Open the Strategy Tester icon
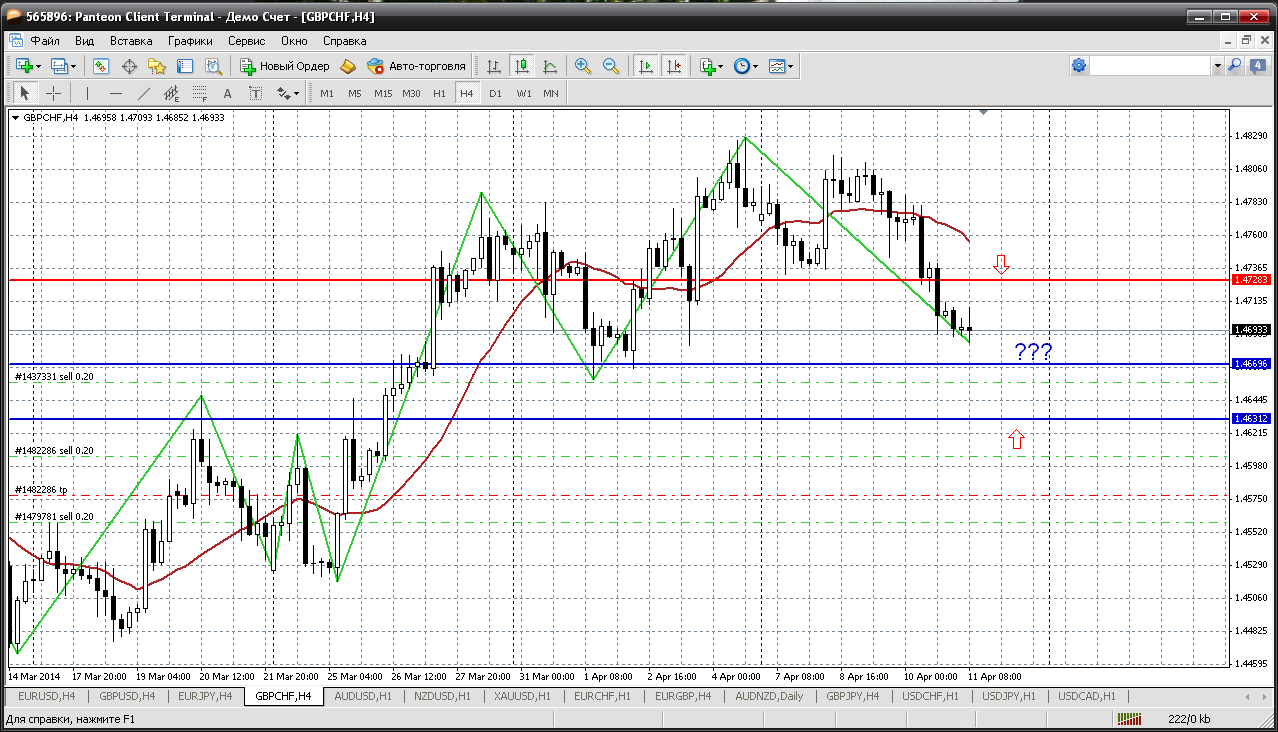Viewport: 1278px width, 732px height. (213, 66)
